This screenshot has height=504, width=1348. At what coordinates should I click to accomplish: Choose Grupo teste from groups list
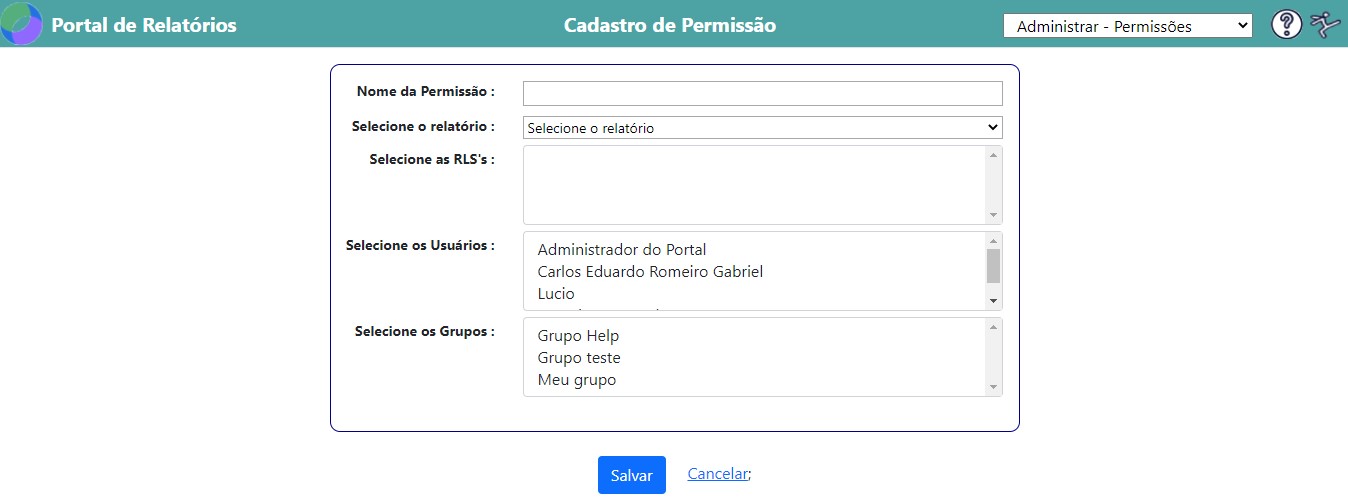579,358
